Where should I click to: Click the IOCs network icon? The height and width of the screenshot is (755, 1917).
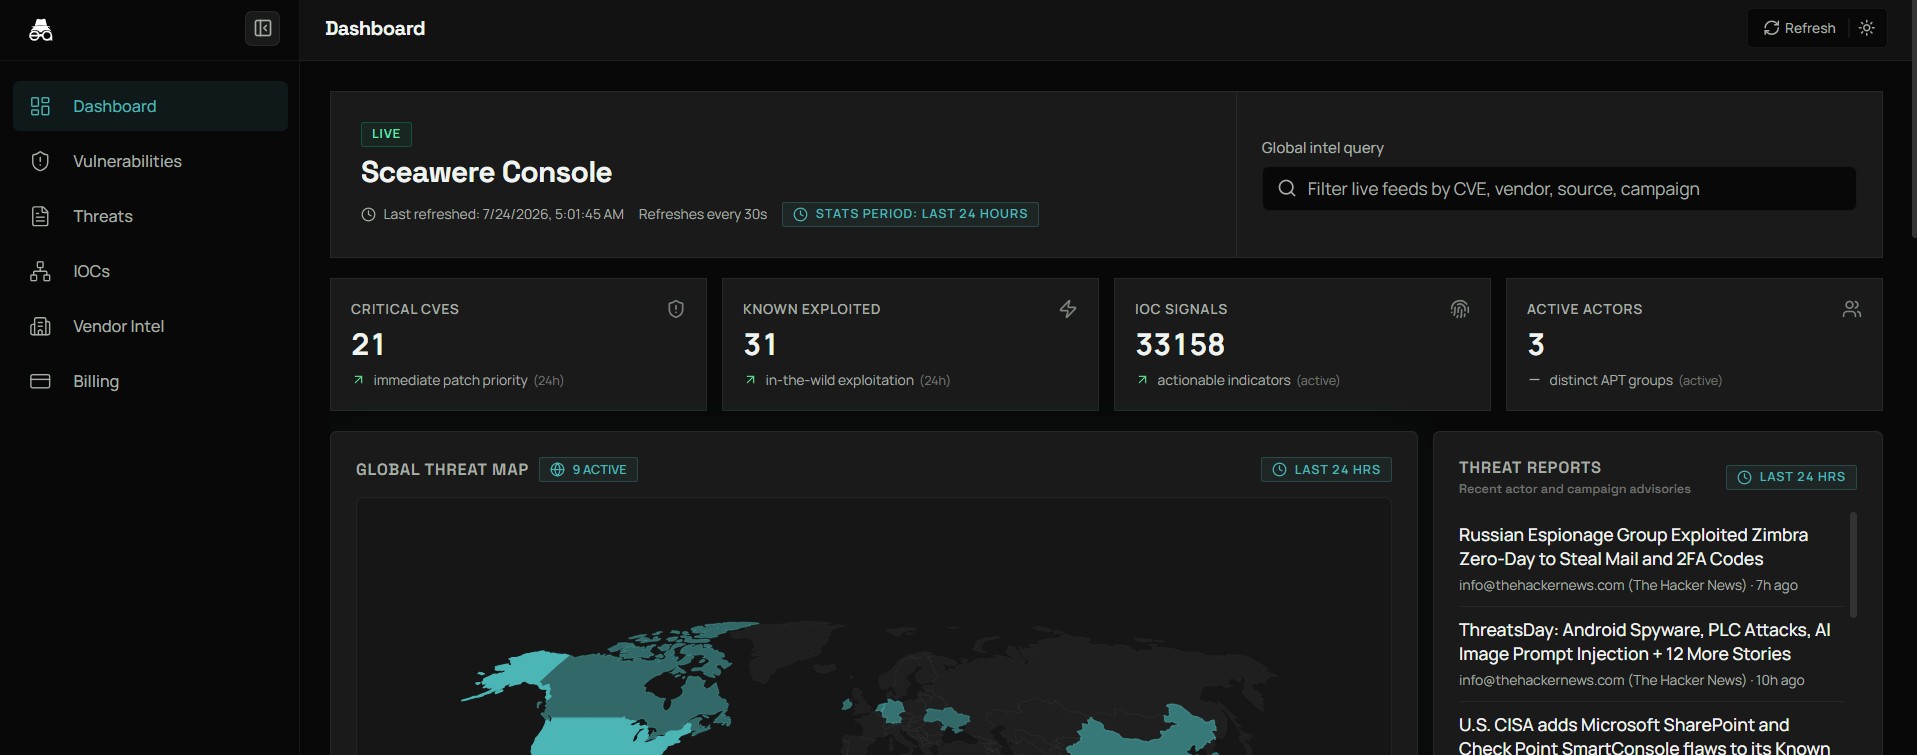[x=40, y=271]
